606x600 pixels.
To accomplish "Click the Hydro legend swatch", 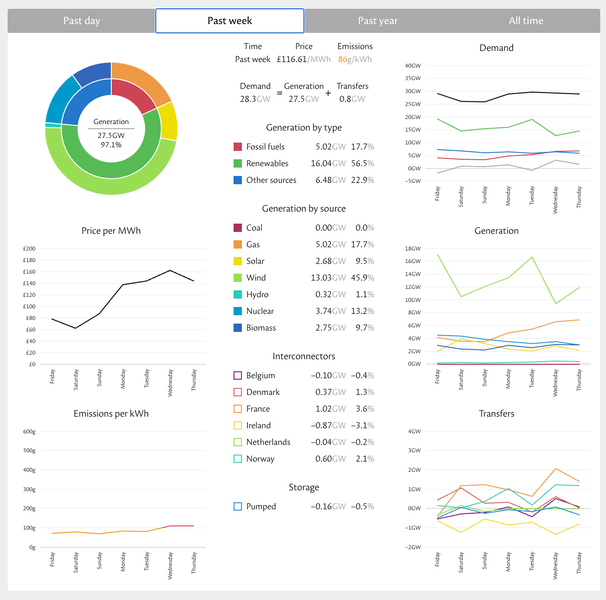I will [x=238, y=294].
